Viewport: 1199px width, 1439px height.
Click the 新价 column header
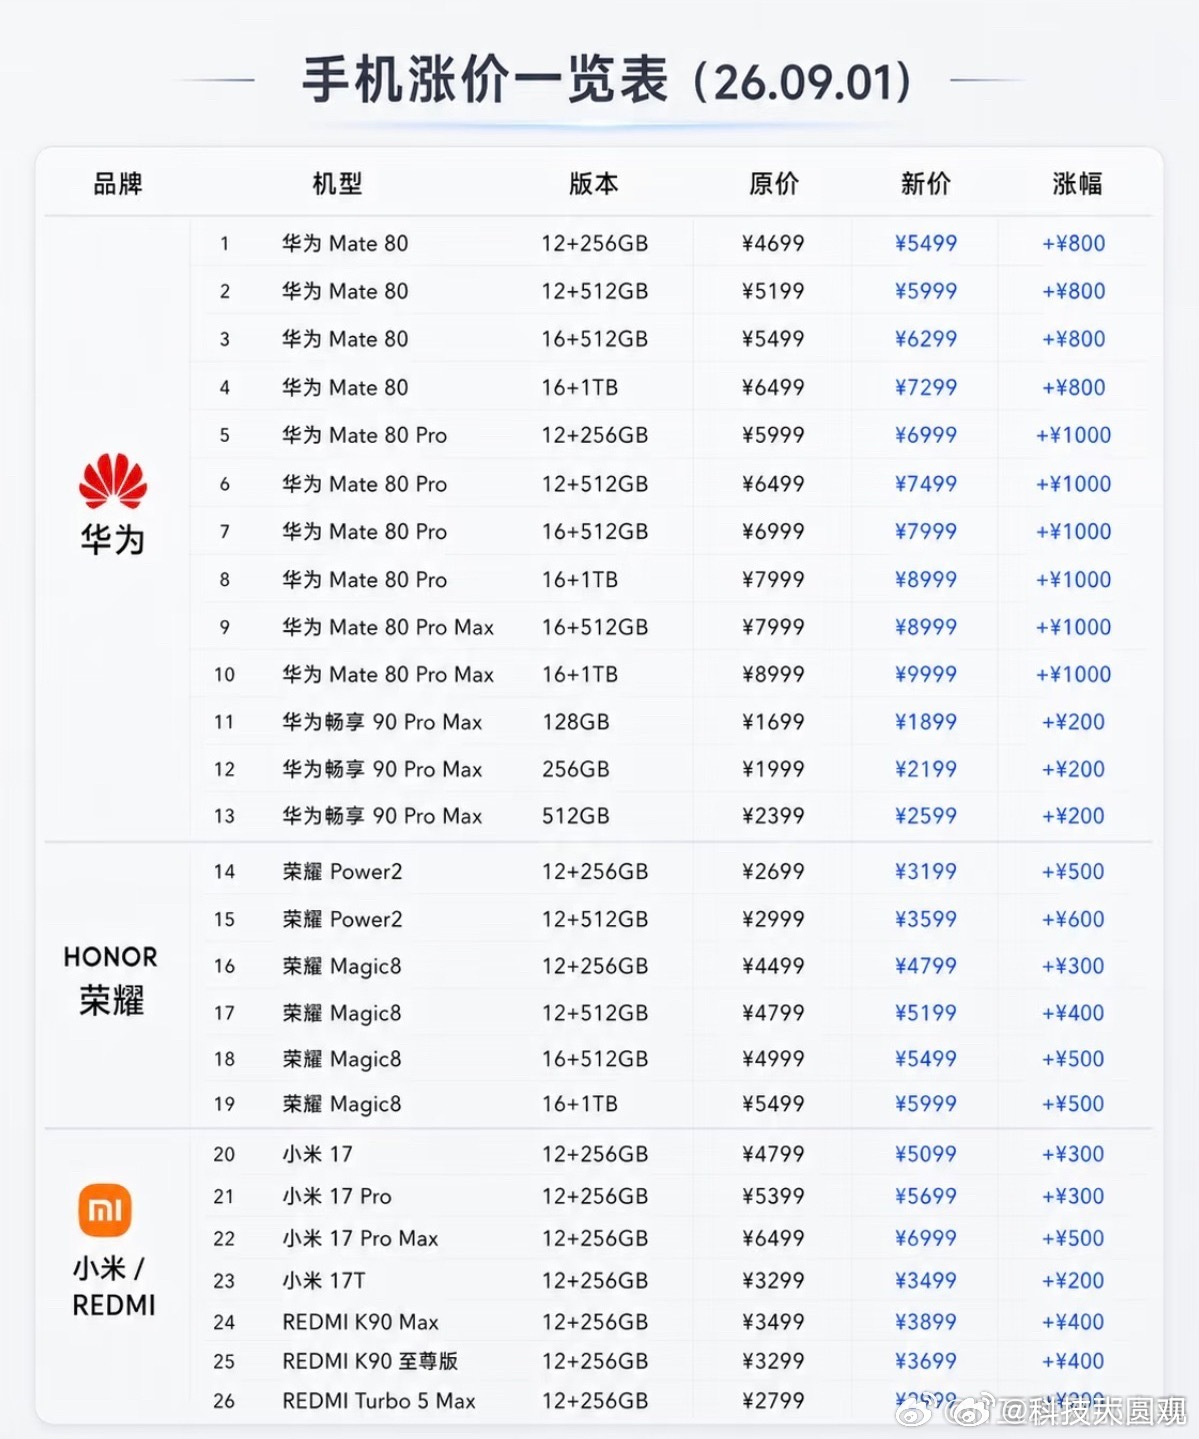click(x=926, y=184)
